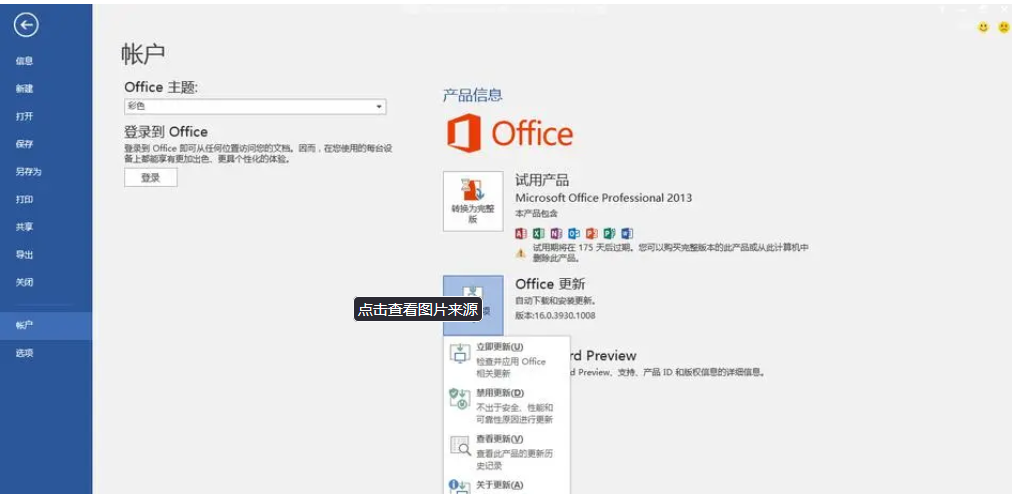Image resolution: width=1012 pixels, height=494 pixels.
Task: Open the 信息 page
Action: (25, 61)
